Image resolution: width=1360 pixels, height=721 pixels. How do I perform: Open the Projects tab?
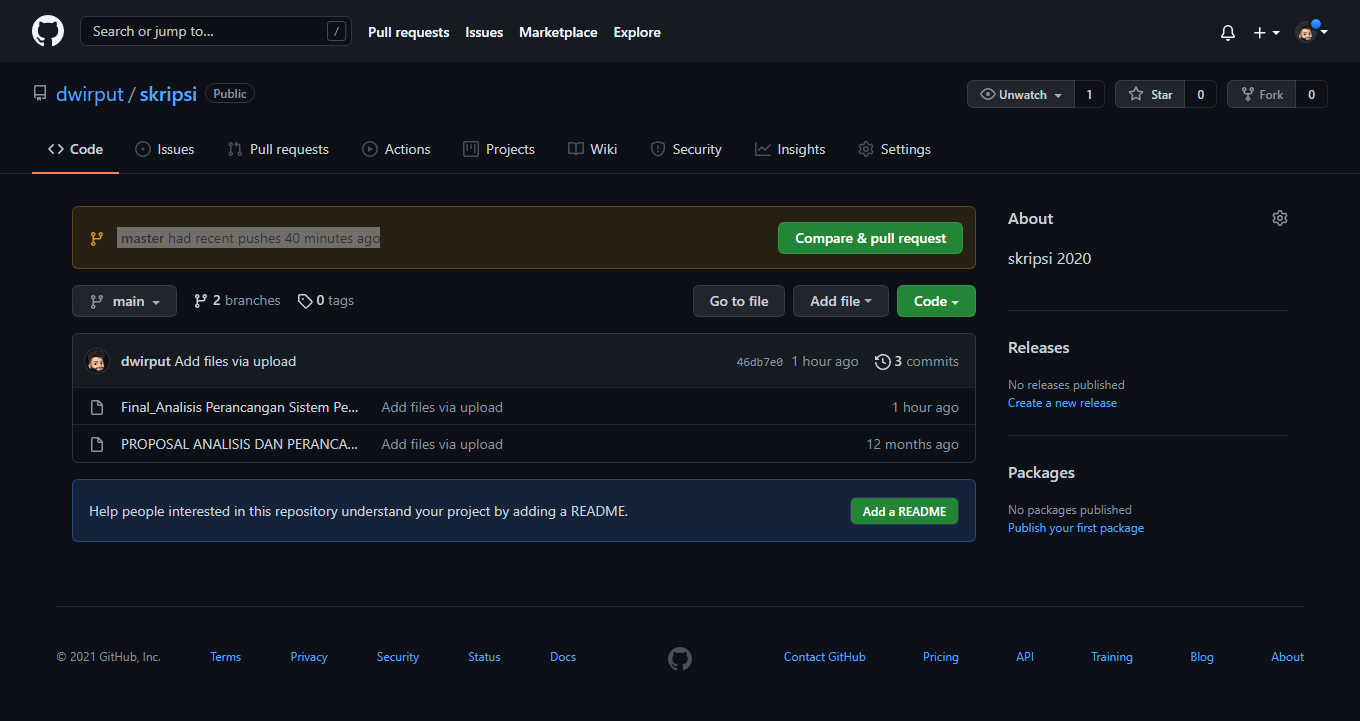[x=499, y=149]
